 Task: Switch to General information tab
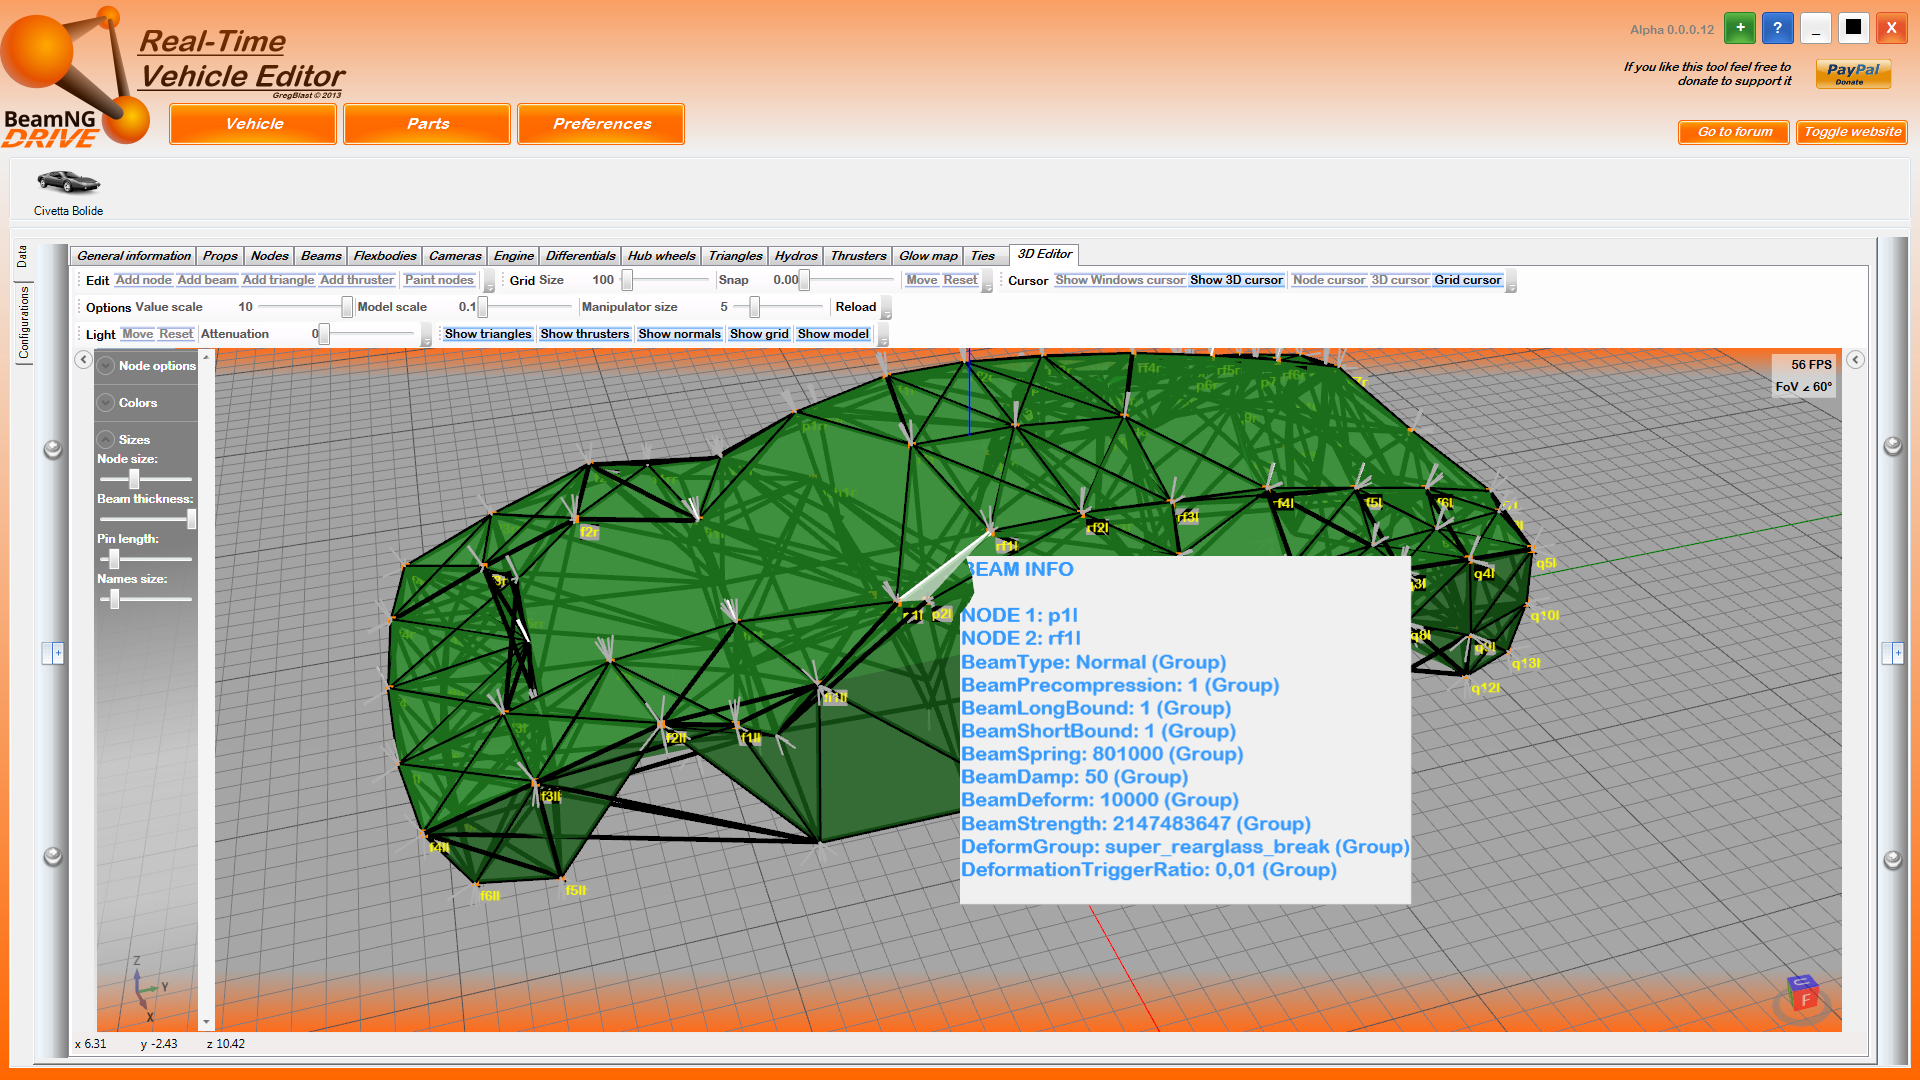pyautogui.click(x=133, y=256)
